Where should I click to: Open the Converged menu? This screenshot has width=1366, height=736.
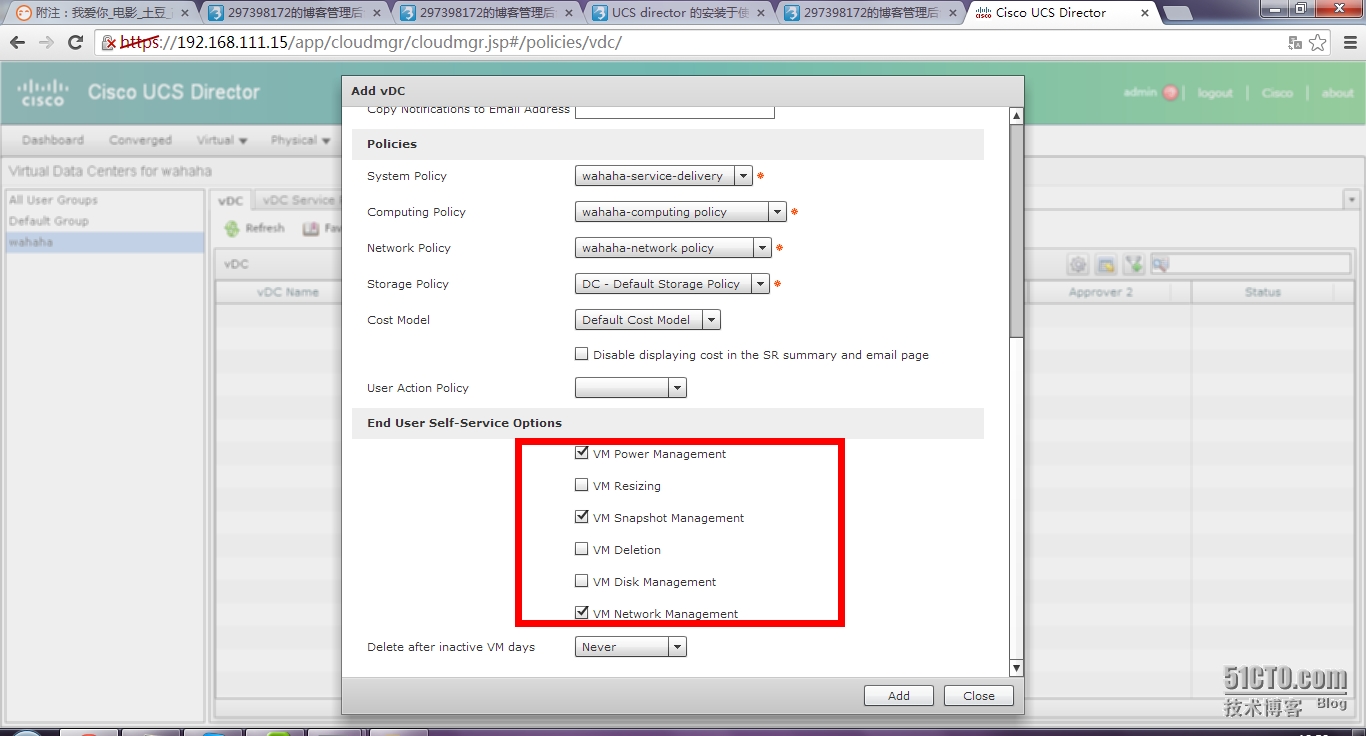141,140
